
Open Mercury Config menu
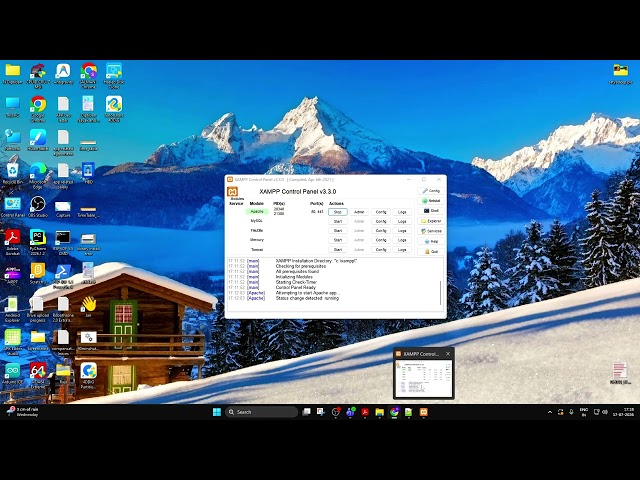pos(381,240)
